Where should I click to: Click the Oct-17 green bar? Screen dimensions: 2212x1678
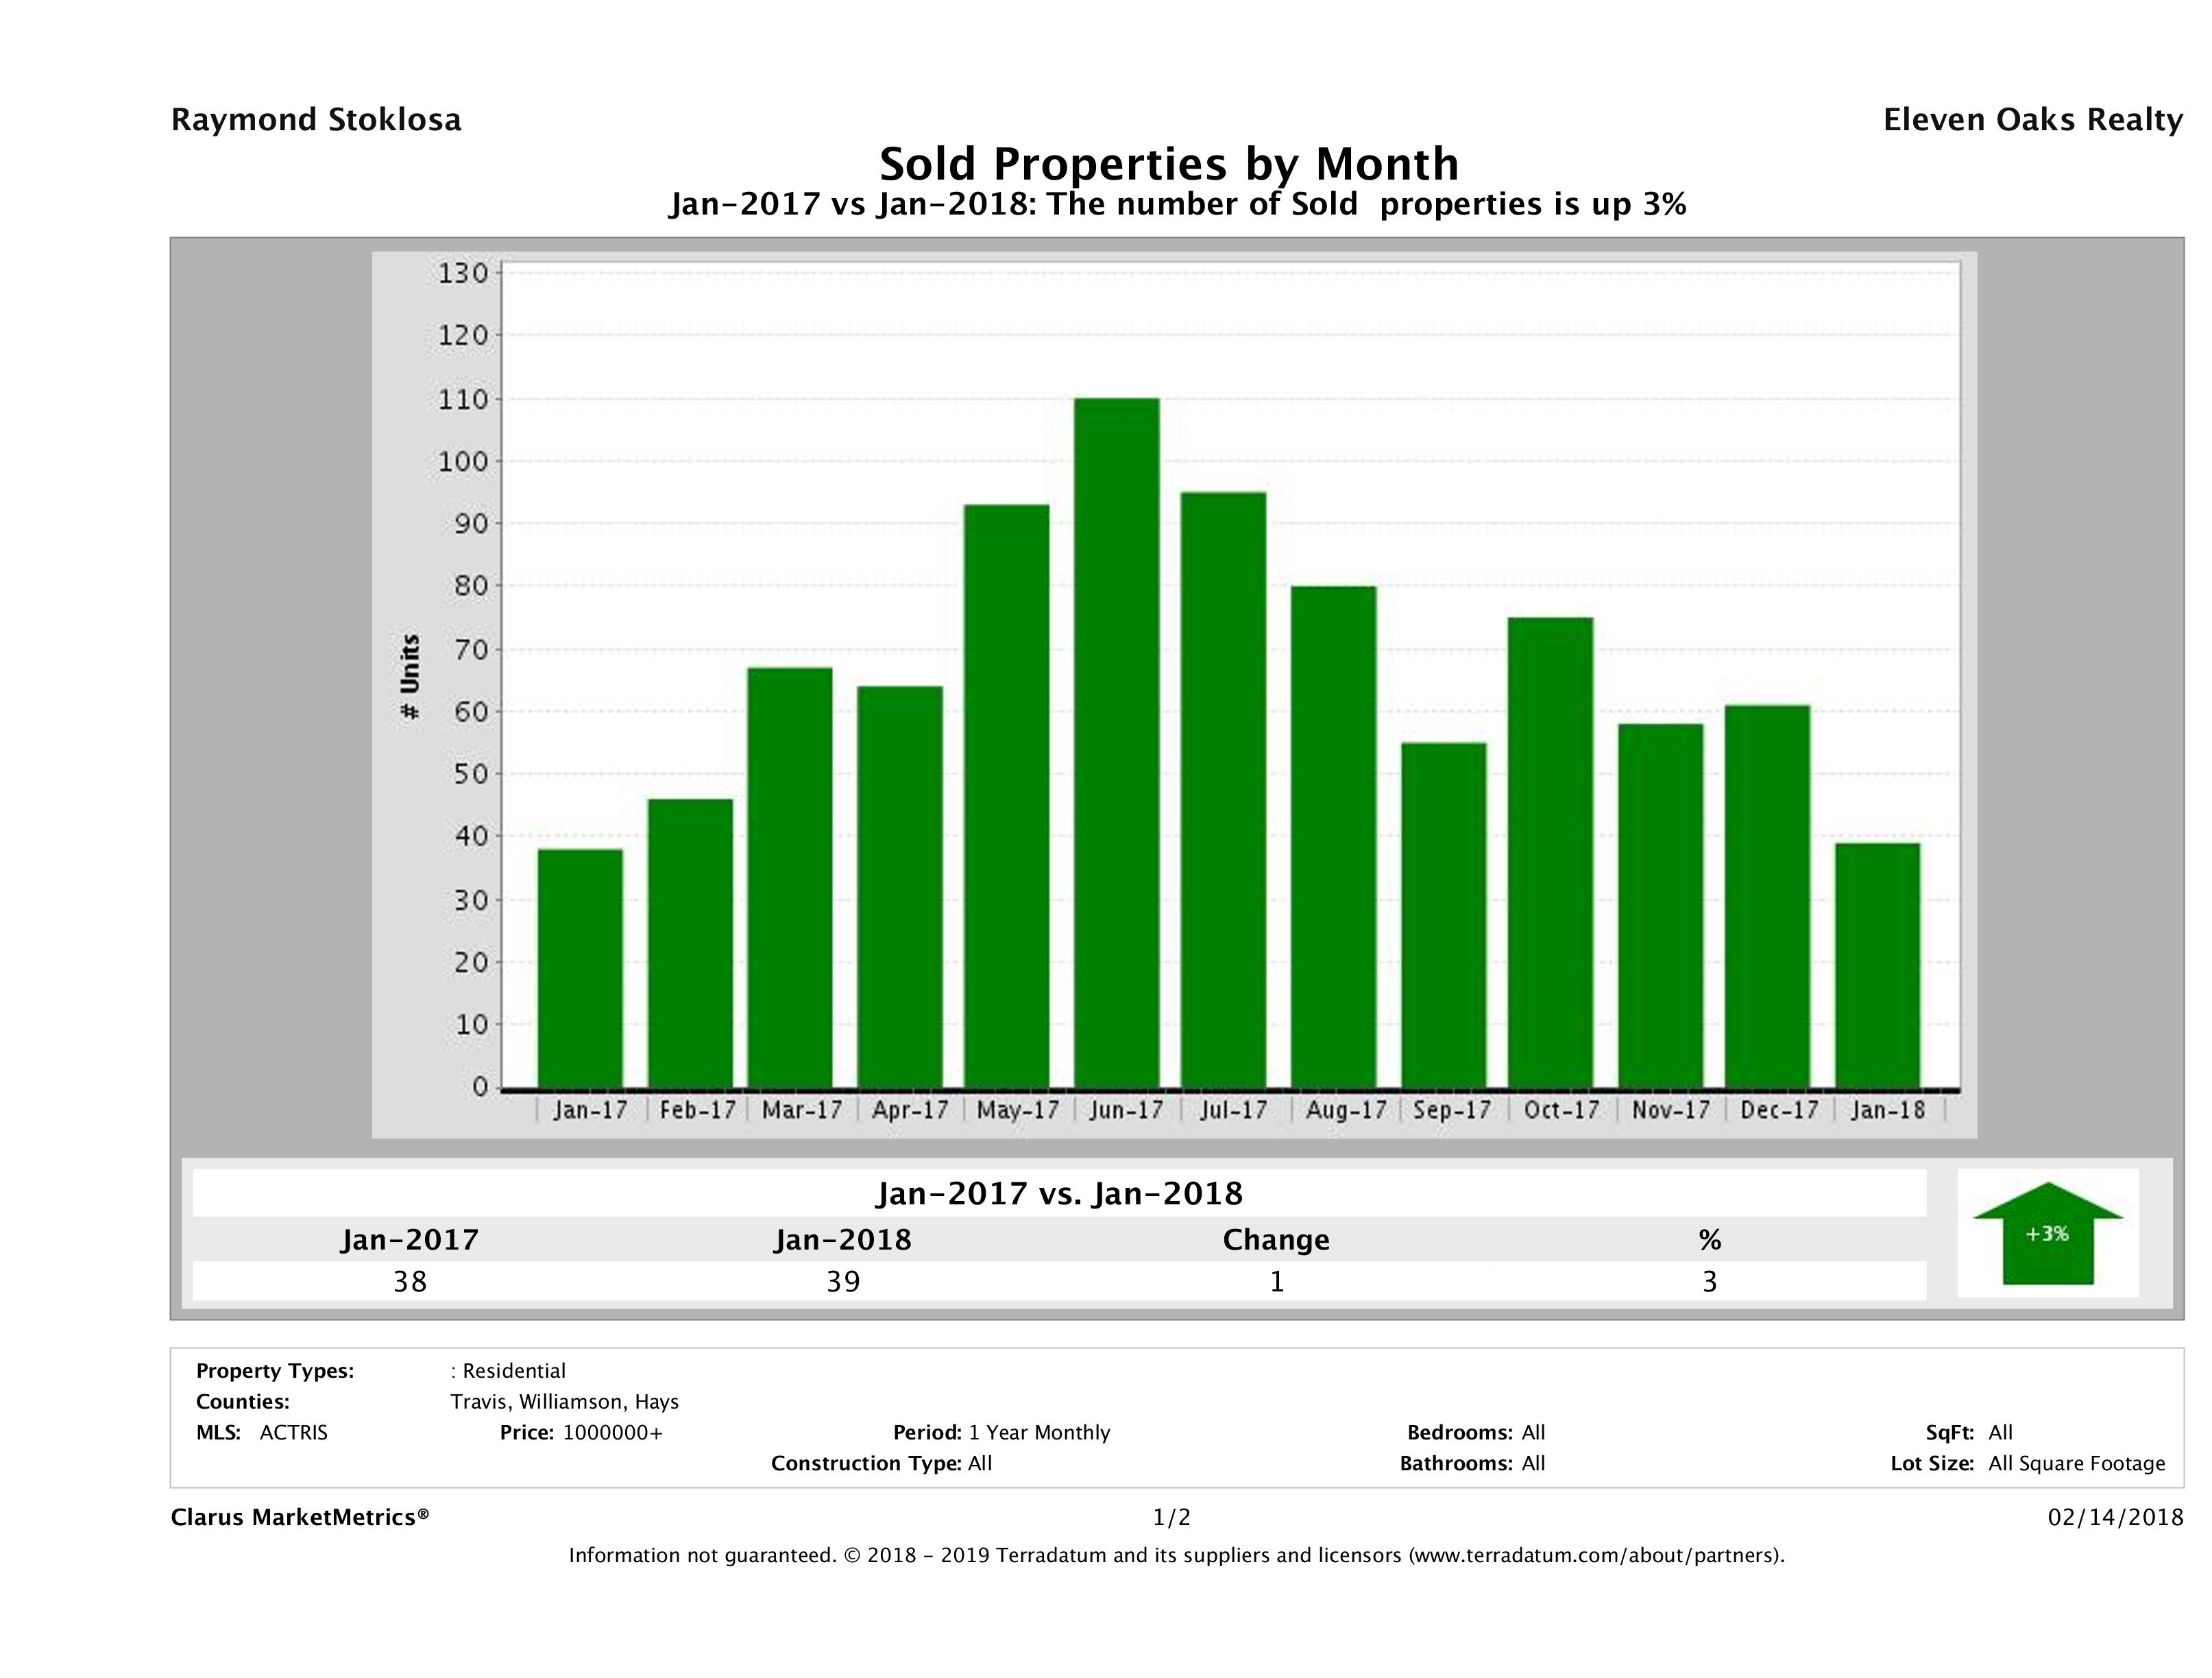click(x=1550, y=852)
